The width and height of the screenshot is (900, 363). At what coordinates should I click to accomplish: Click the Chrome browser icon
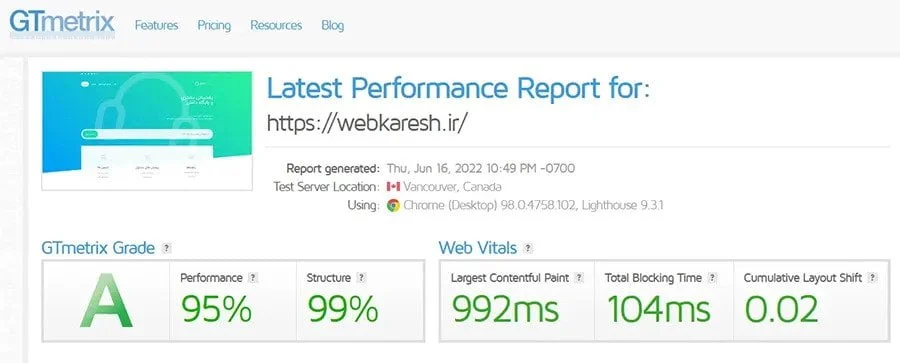click(x=393, y=205)
